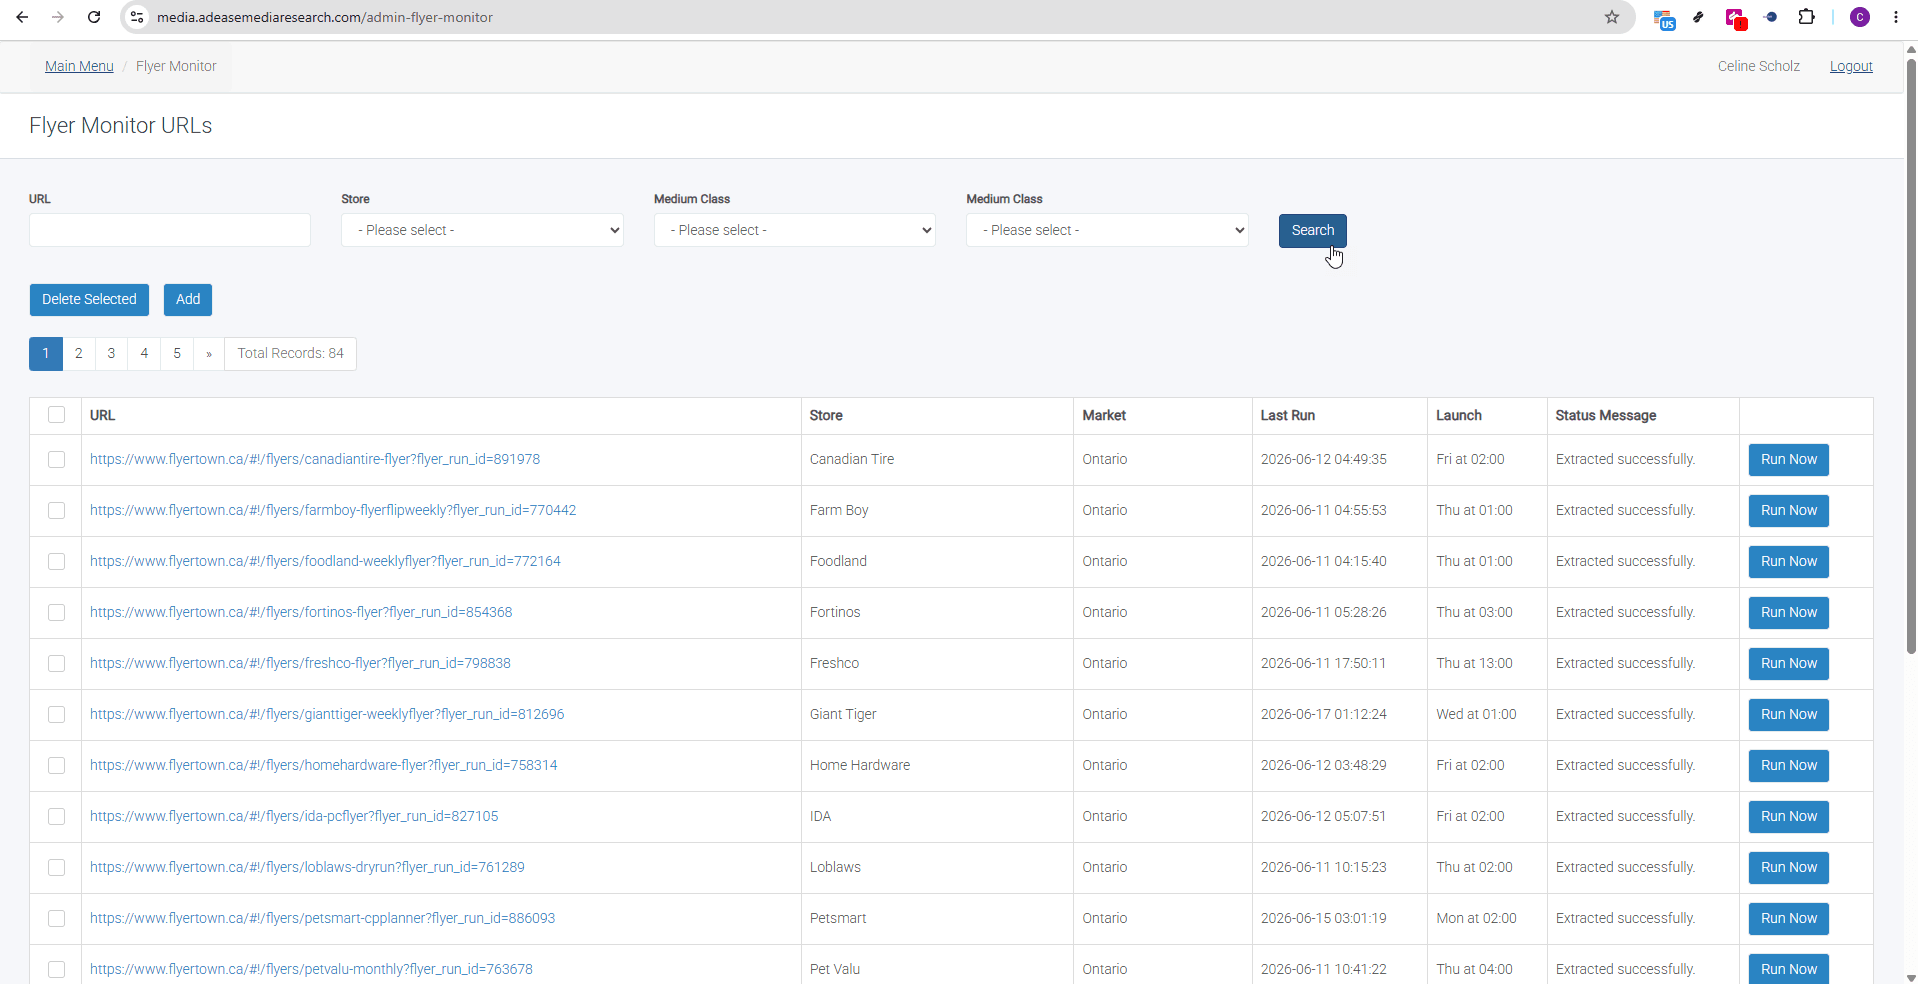This screenshot has height=984, width=1918.
Task: Open the second Medium Class dropdown
Action: click(1107, 230)
